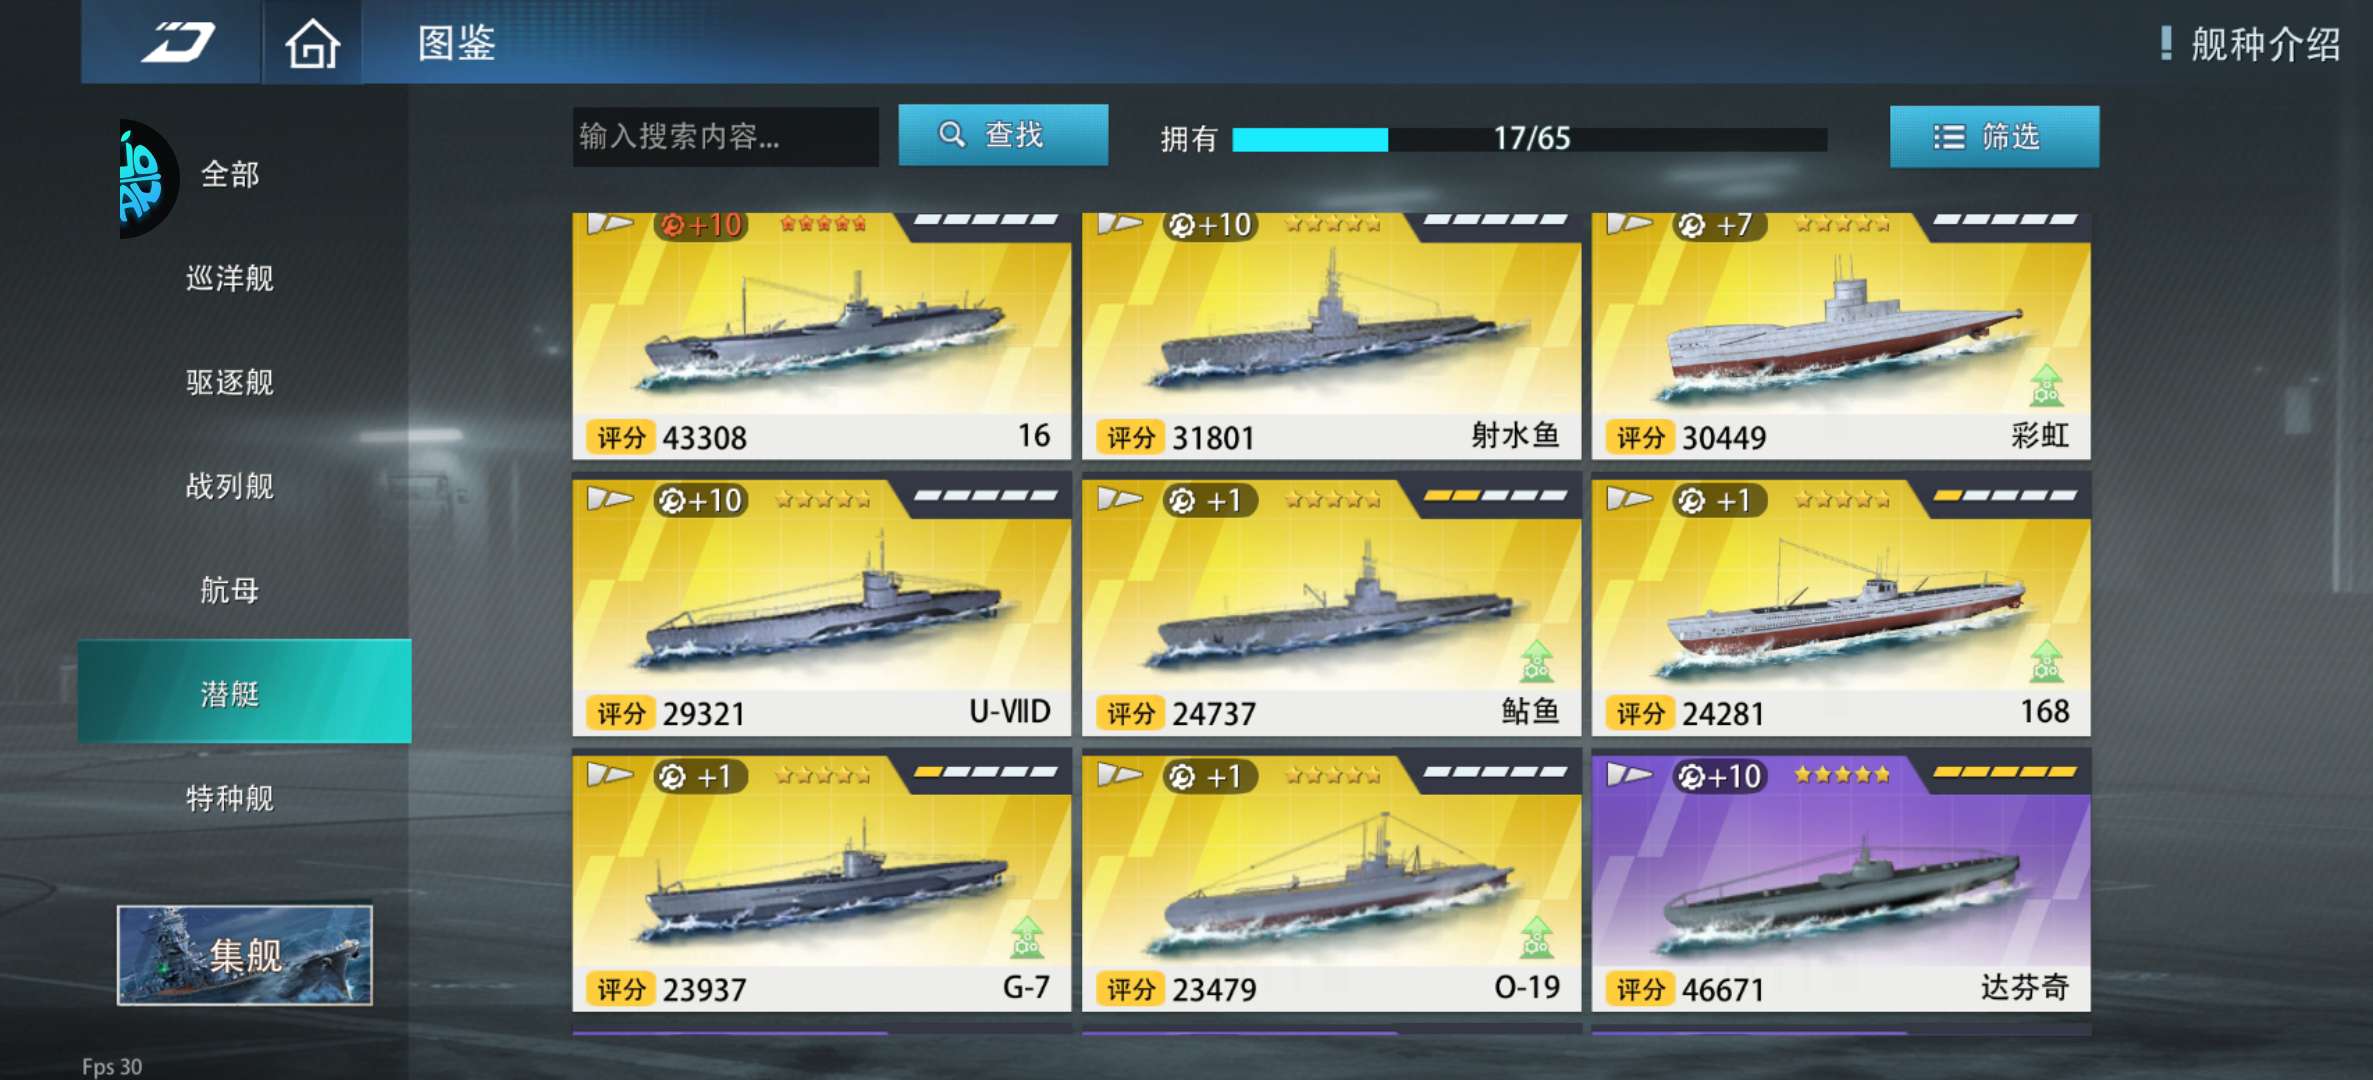Click the green upgrade icon on G-7 card
The image size is (2373, 1080).
click(1027, 937)
